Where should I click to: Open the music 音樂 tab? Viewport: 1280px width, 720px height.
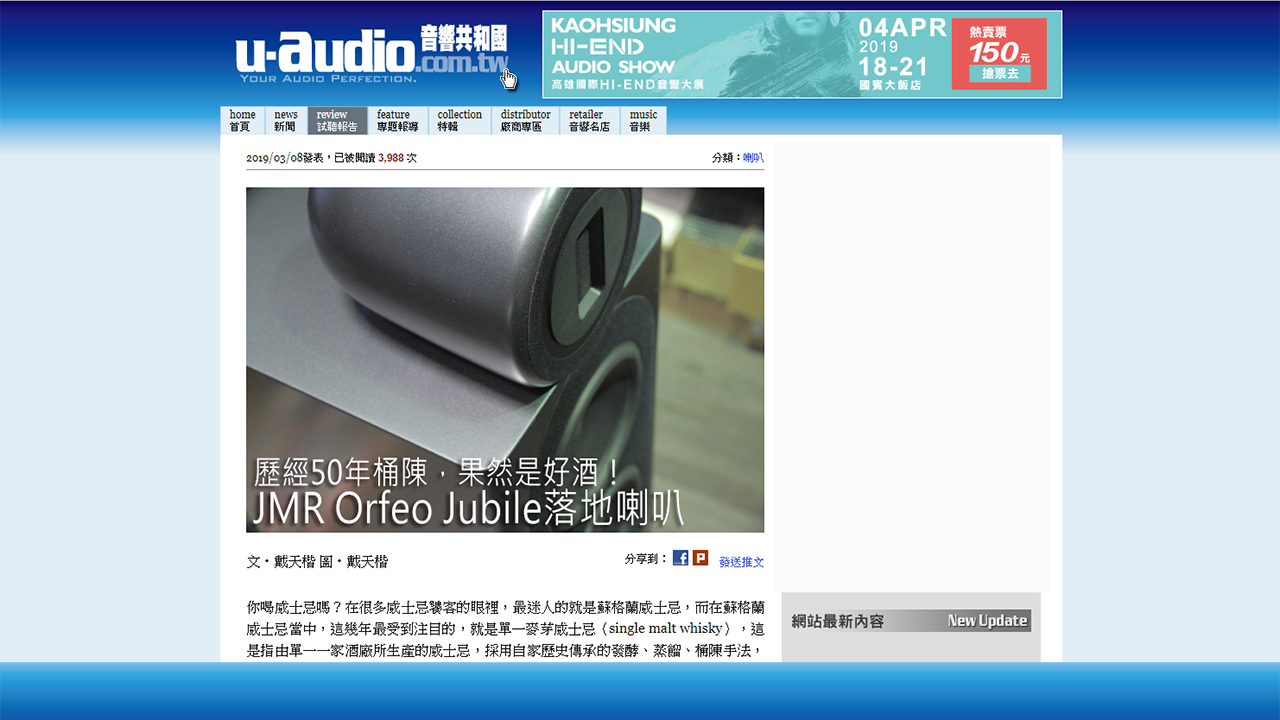pyautogui.click(x=643, y=121)
